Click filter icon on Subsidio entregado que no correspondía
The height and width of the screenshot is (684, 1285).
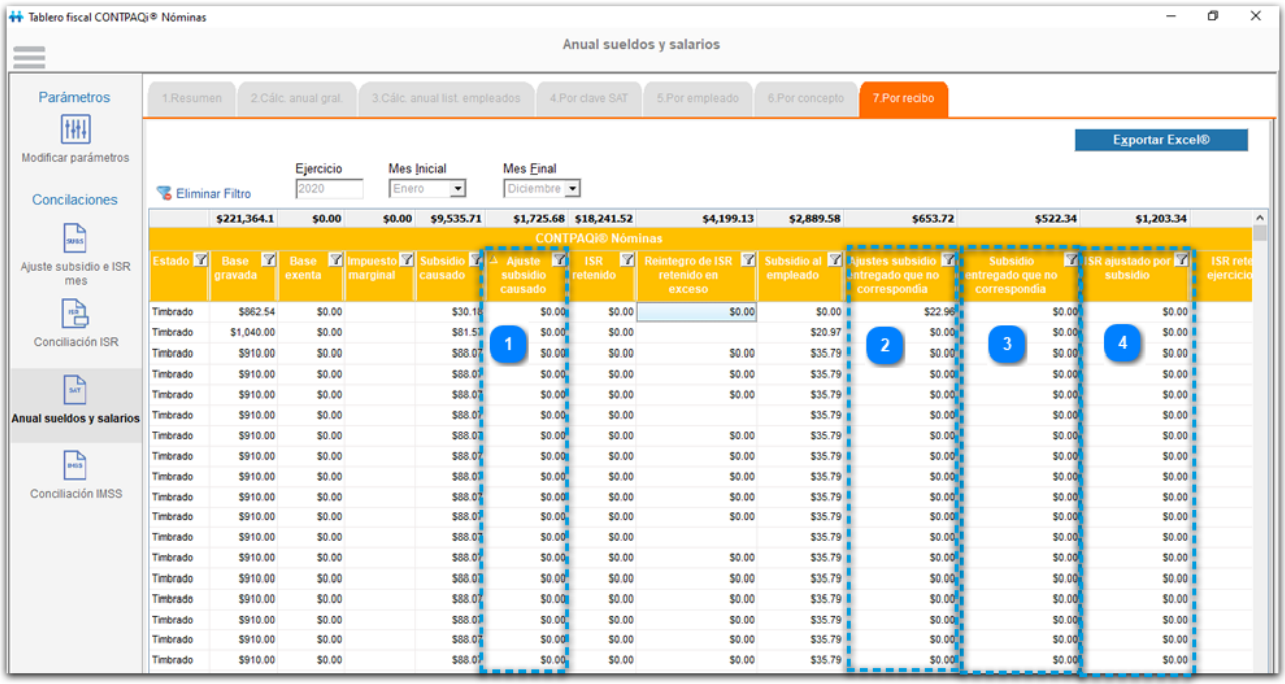[x=1071, y=260]
